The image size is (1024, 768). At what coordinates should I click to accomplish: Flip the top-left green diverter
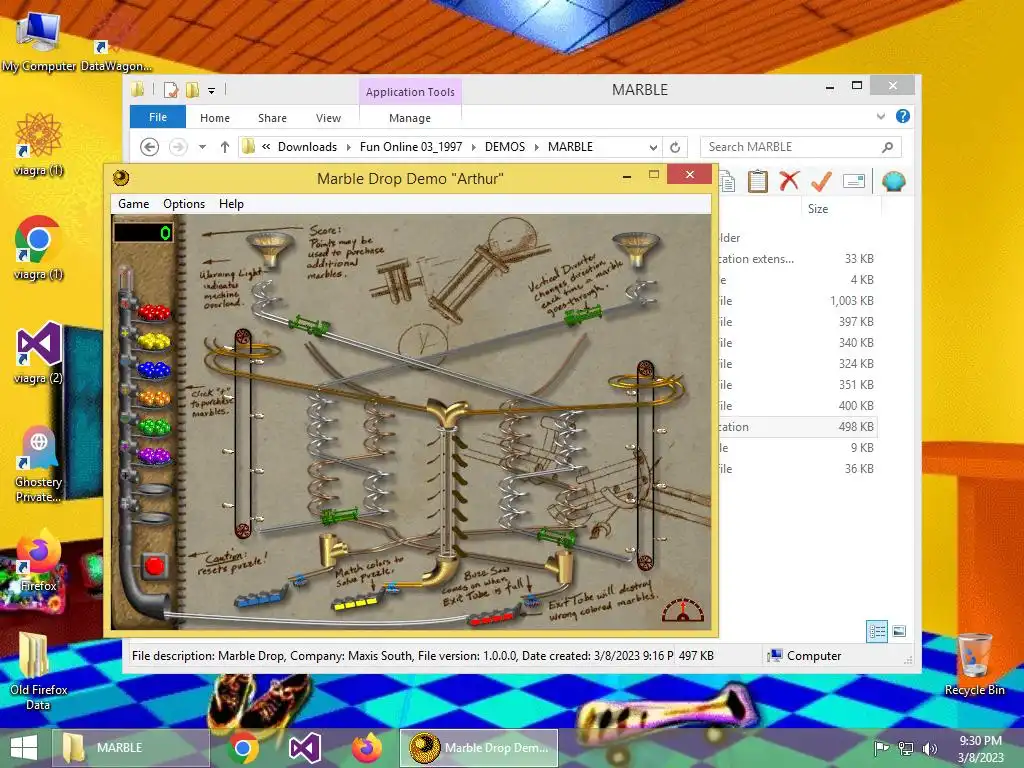coord(309,325)
